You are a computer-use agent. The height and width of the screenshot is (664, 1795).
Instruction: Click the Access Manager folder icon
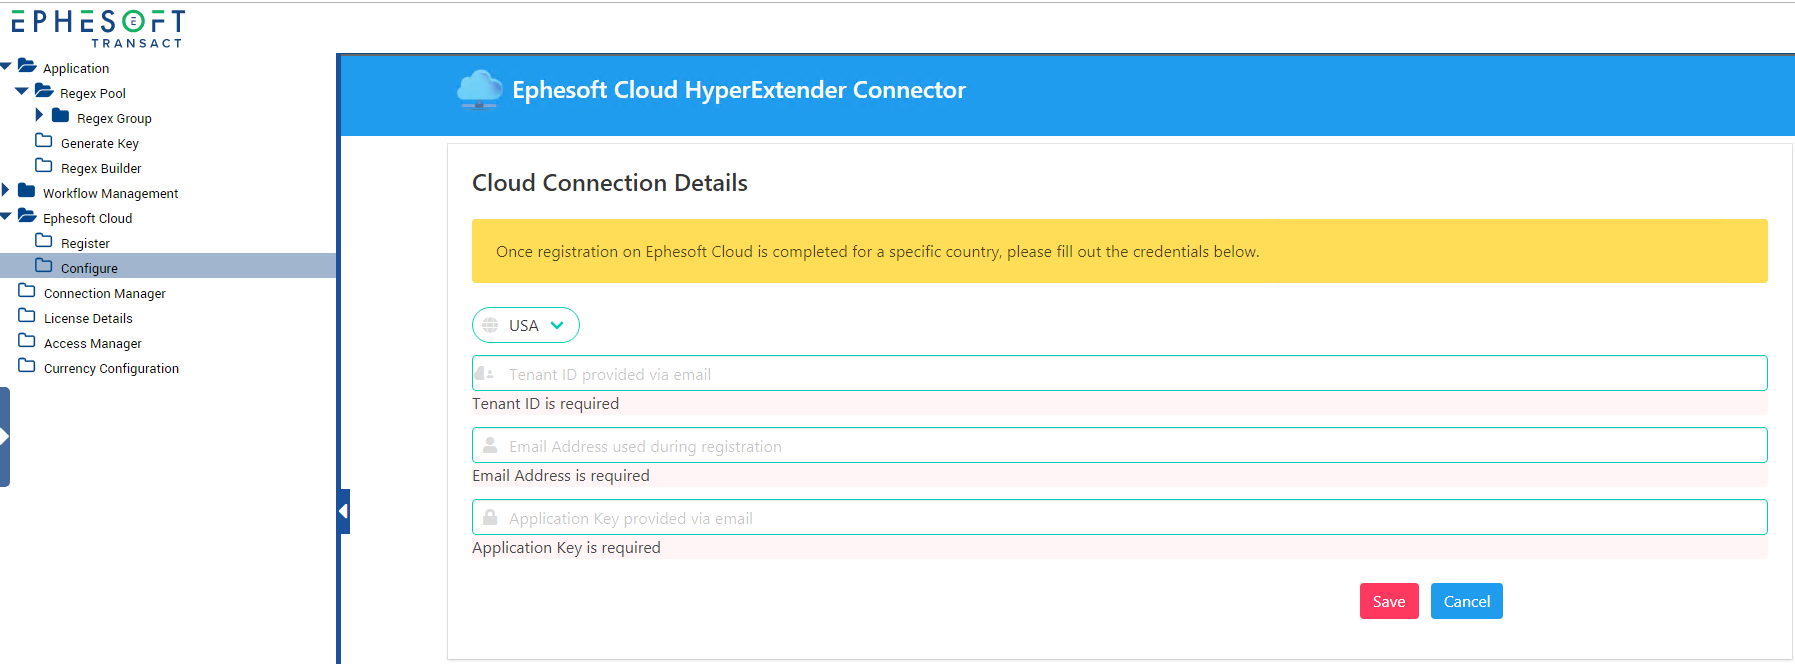point(27,341)
